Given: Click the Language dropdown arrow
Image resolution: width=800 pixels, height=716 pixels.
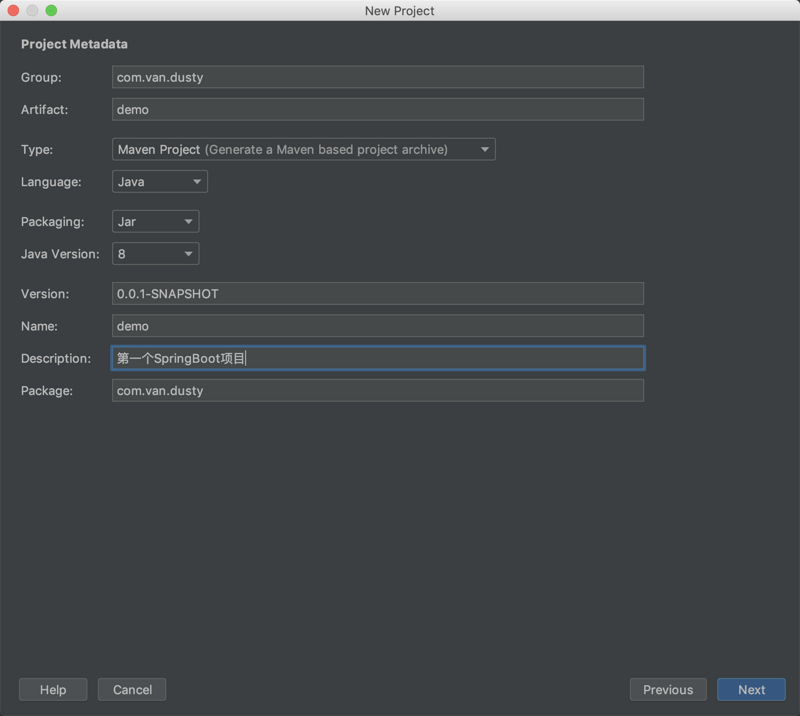Looking at the screenshot, I should [x=197, y=182].
